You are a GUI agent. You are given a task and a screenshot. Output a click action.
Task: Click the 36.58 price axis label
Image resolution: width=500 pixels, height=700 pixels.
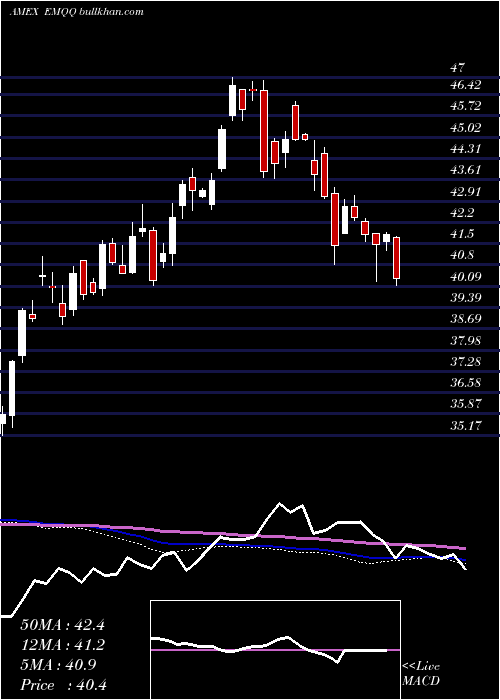(466, 383)
